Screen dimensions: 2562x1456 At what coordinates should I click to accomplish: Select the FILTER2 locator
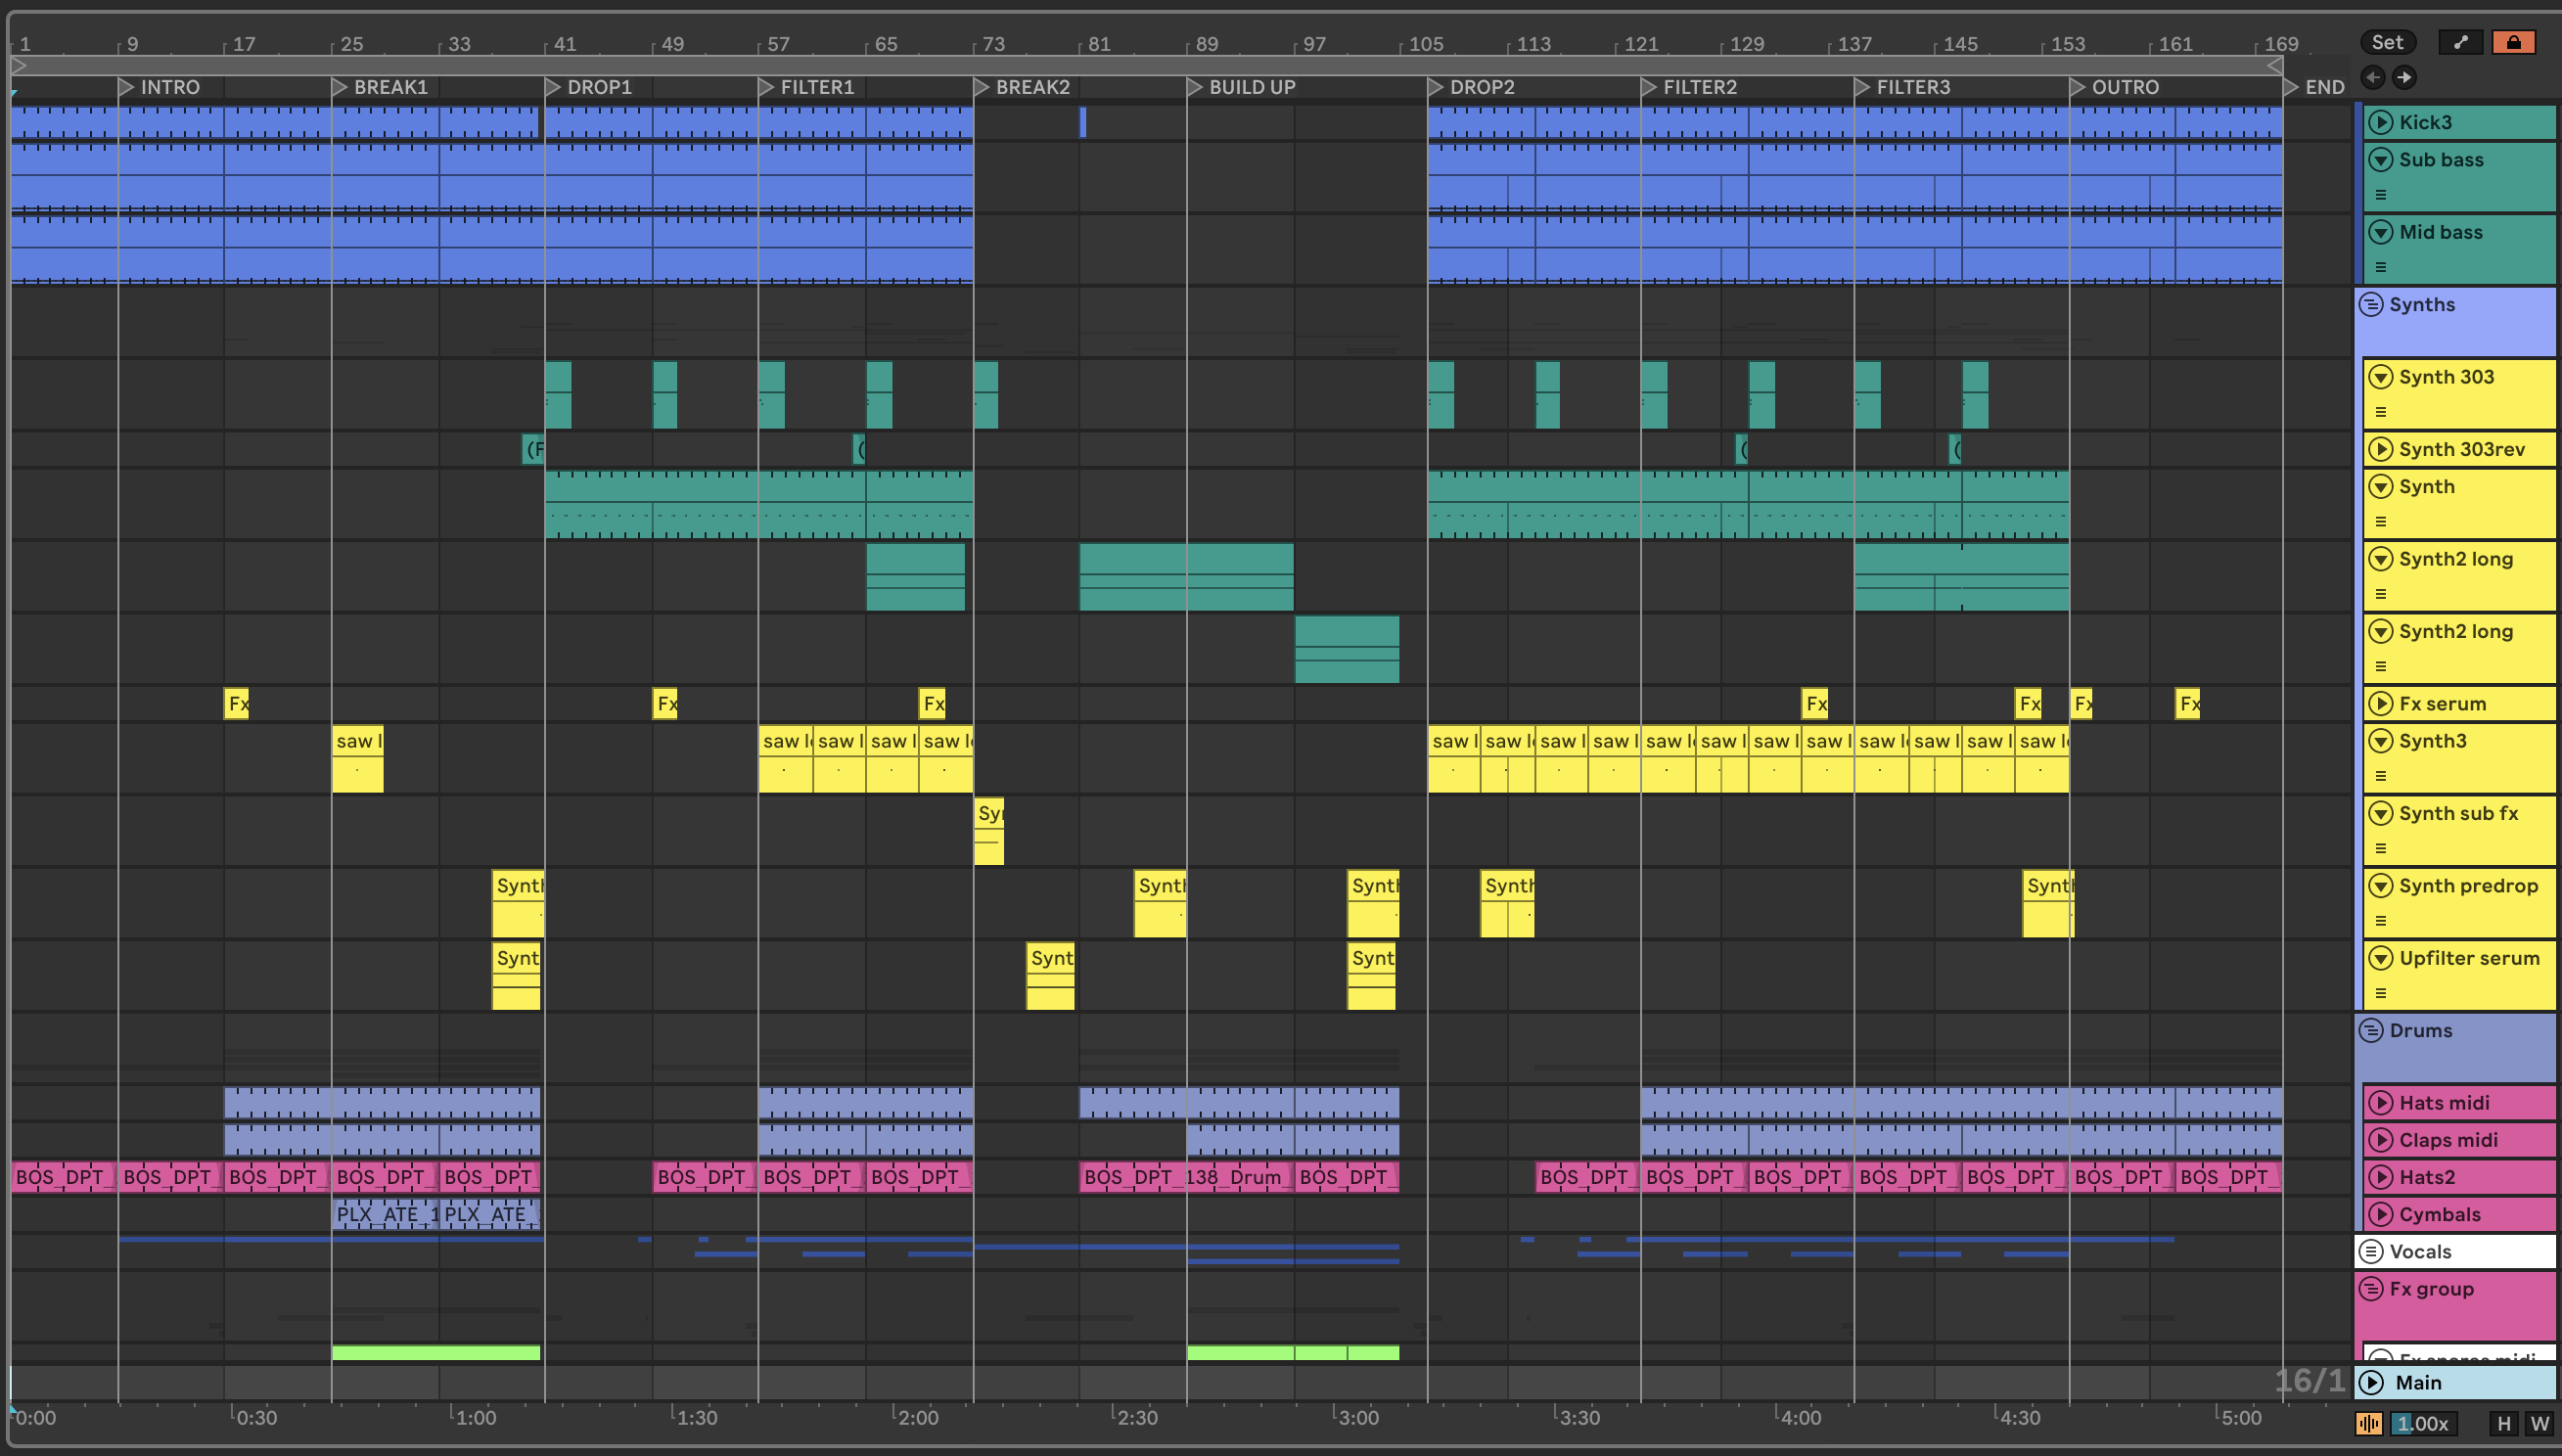1690,87
